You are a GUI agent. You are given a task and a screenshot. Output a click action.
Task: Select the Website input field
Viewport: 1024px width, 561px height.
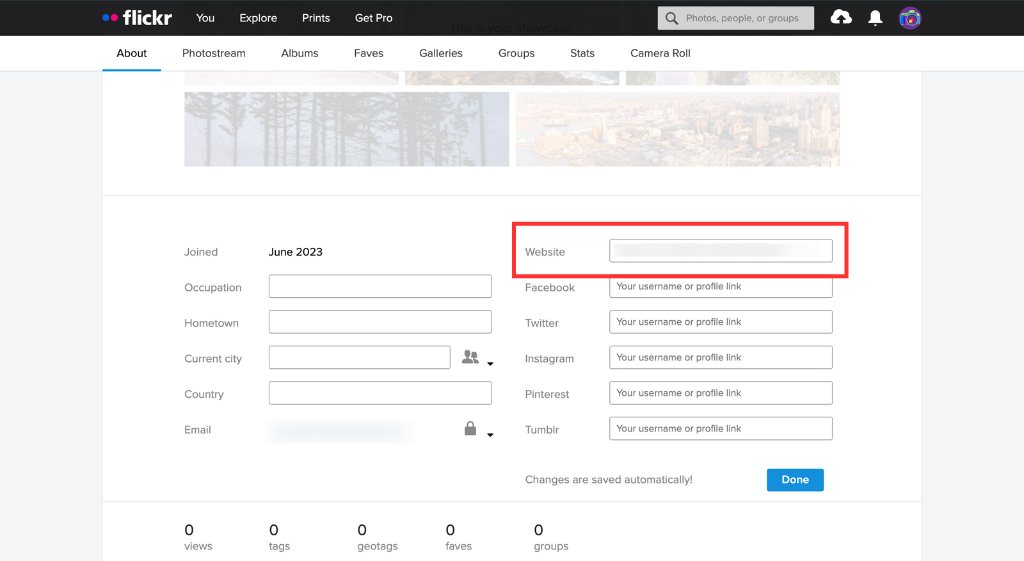[720, 251]
